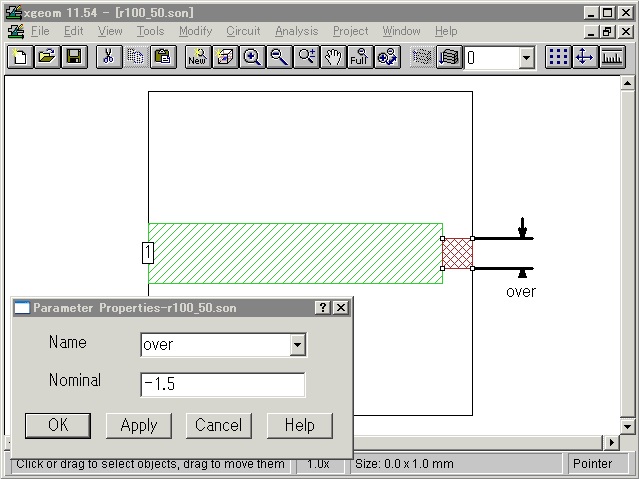Activate the hand pan tool
The image size is (639, 479).
(333, 57)
